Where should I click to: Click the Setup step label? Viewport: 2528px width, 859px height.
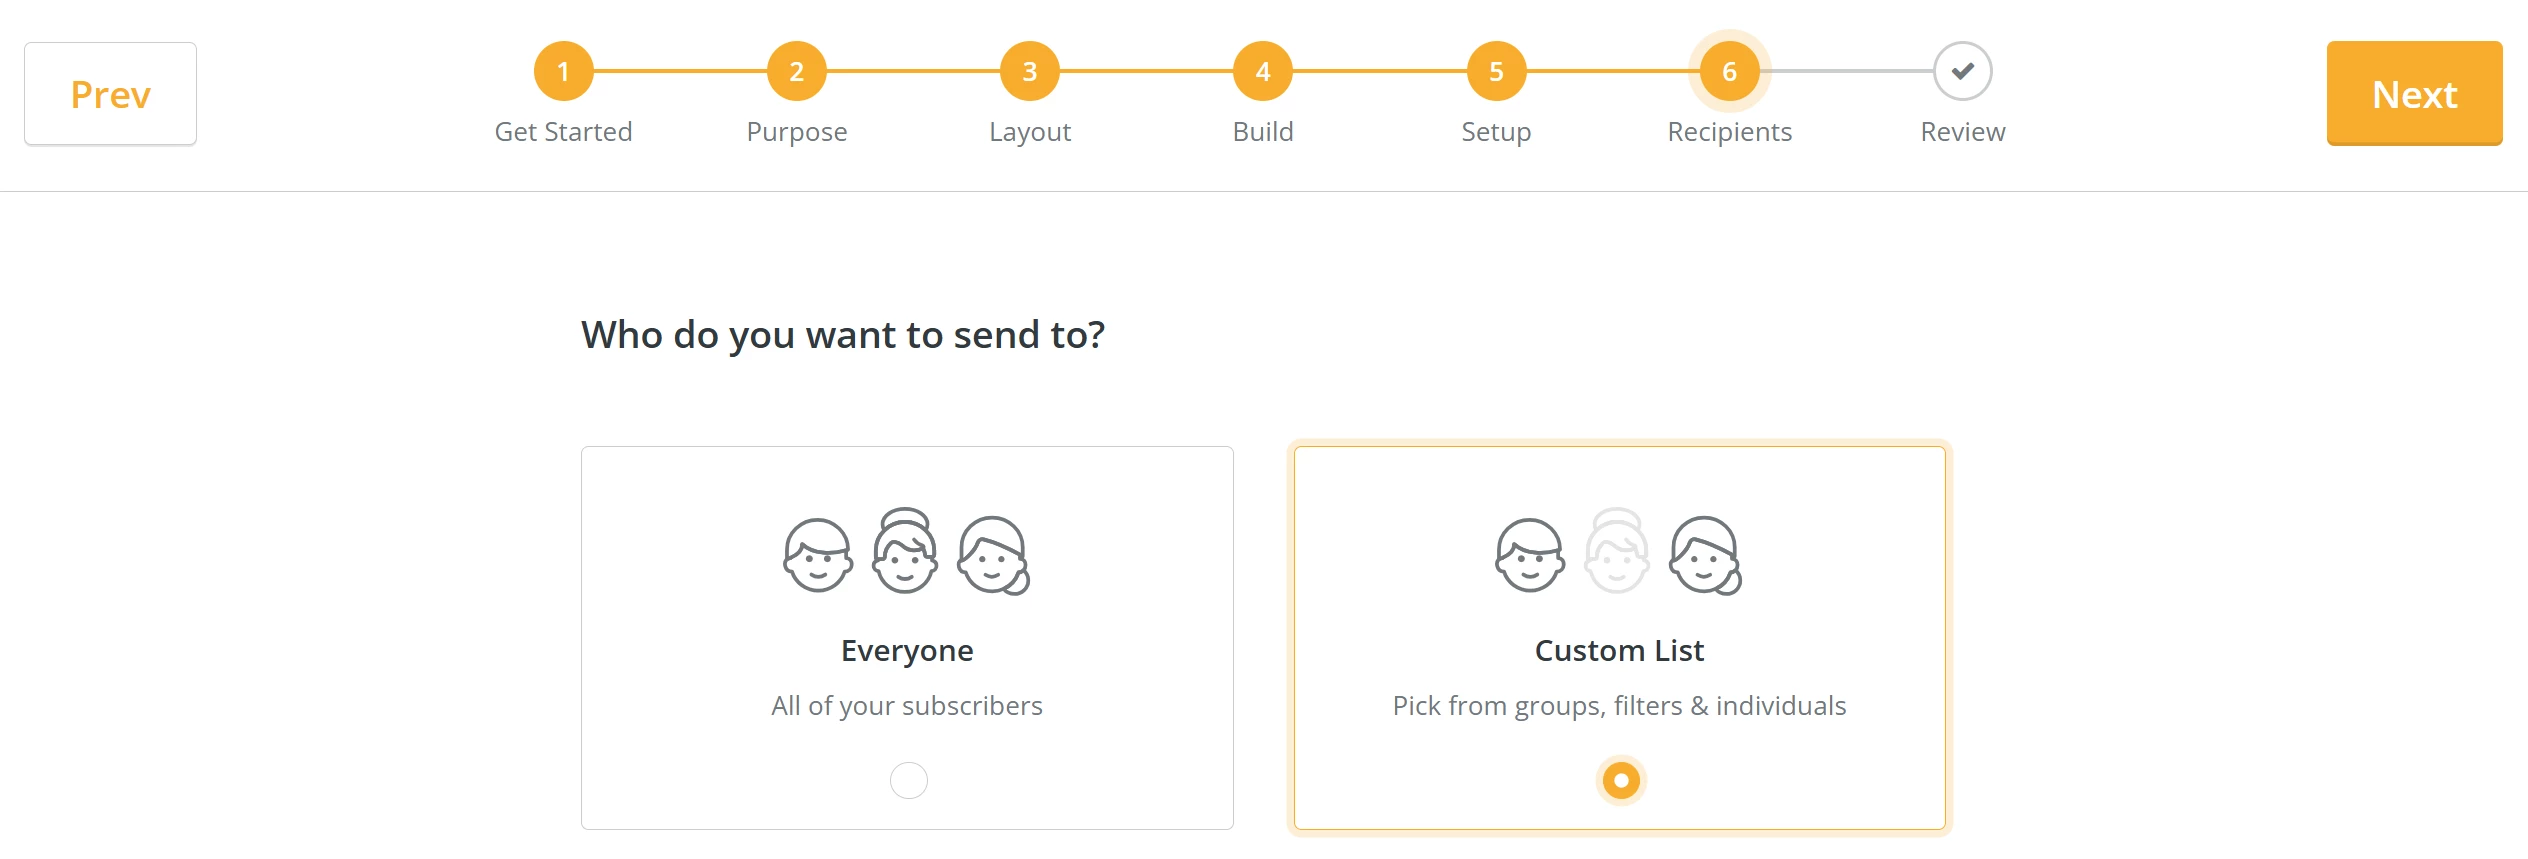(x=1496, y=132)
